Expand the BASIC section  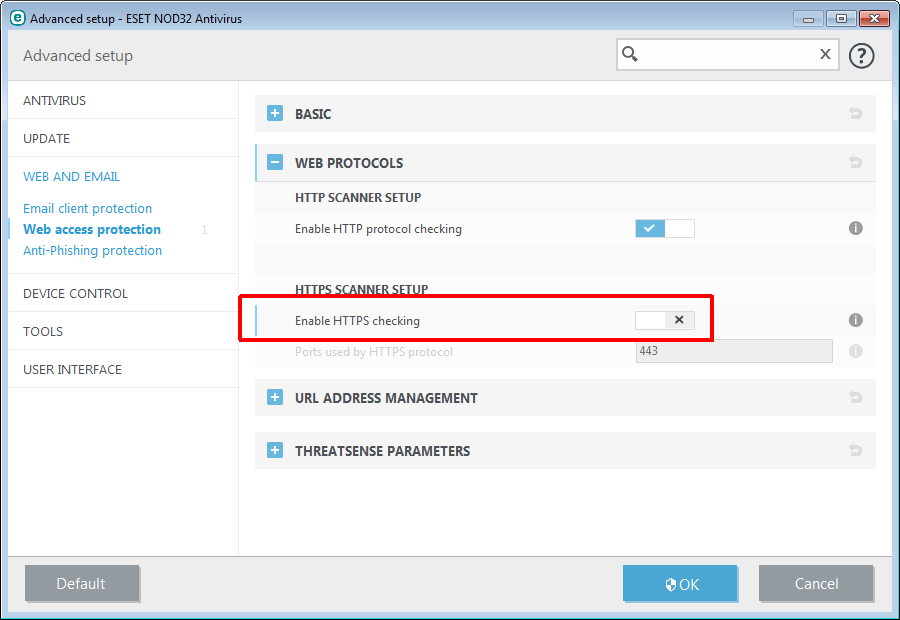(275, 113)
